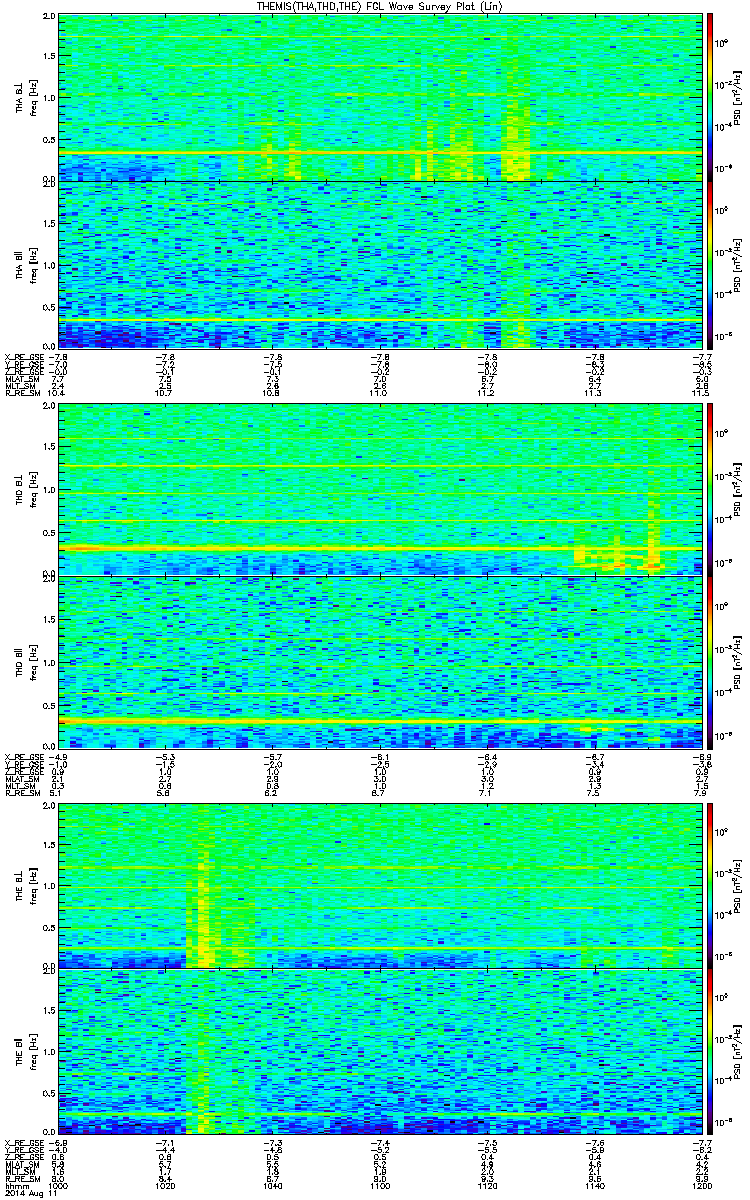750x1200 pixels.
Task: Click the THA B-perpendicular PSD color bar
Action: [x=711, y=97]
